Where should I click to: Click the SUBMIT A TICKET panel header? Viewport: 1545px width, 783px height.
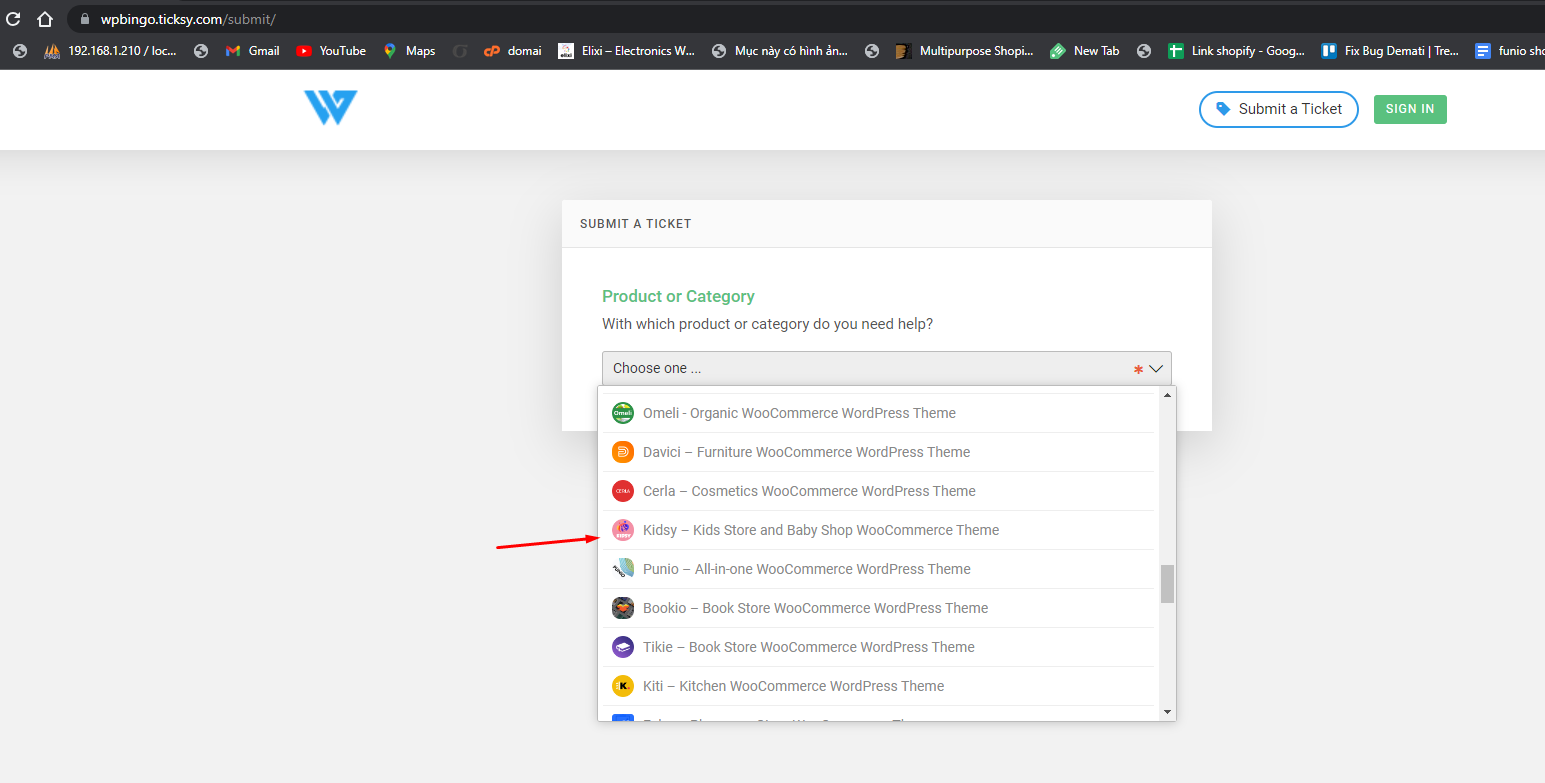pyautogui.click(x=886, y=224)
